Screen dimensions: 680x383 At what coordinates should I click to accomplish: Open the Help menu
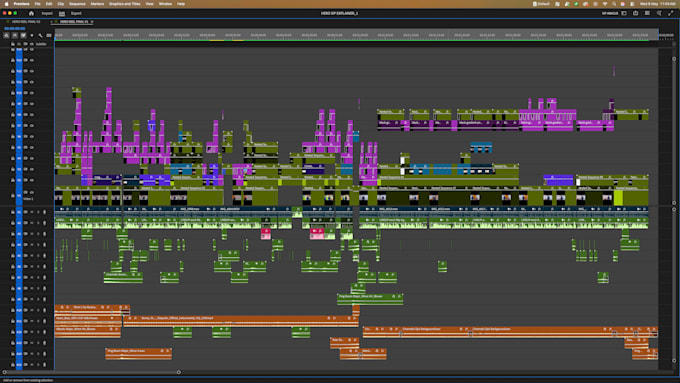click(181, 4)
